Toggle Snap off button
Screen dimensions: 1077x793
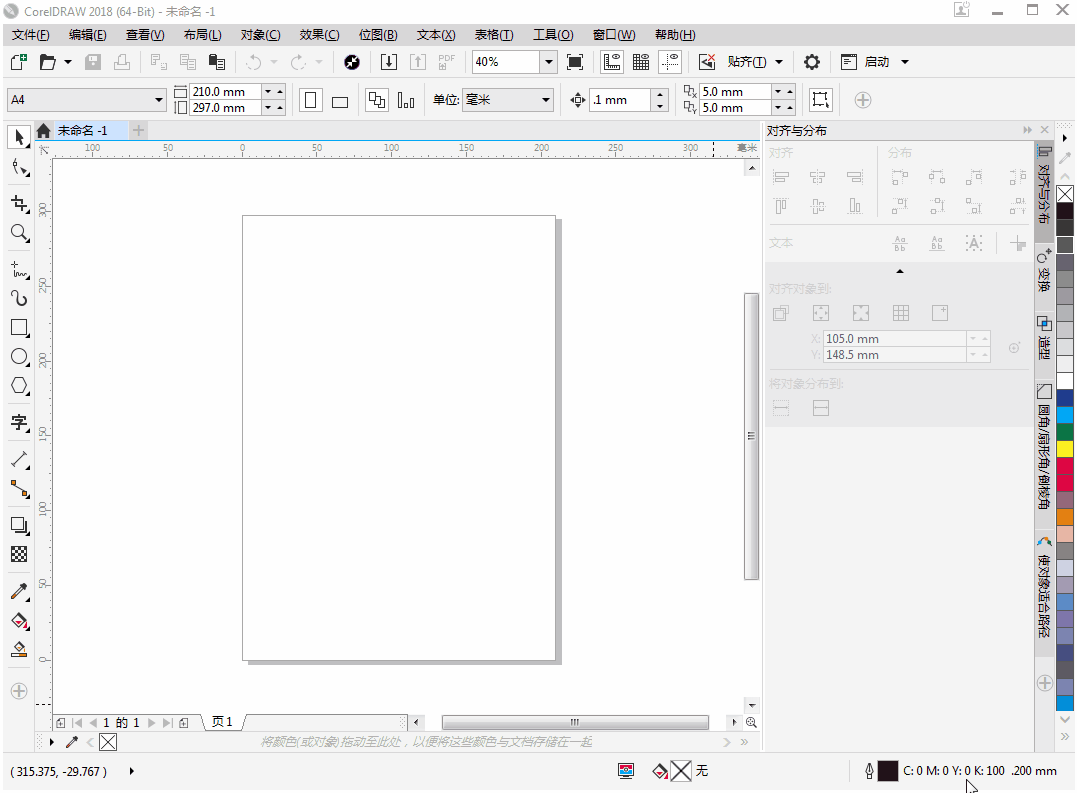pyautogui.click(x=707, y=62)
